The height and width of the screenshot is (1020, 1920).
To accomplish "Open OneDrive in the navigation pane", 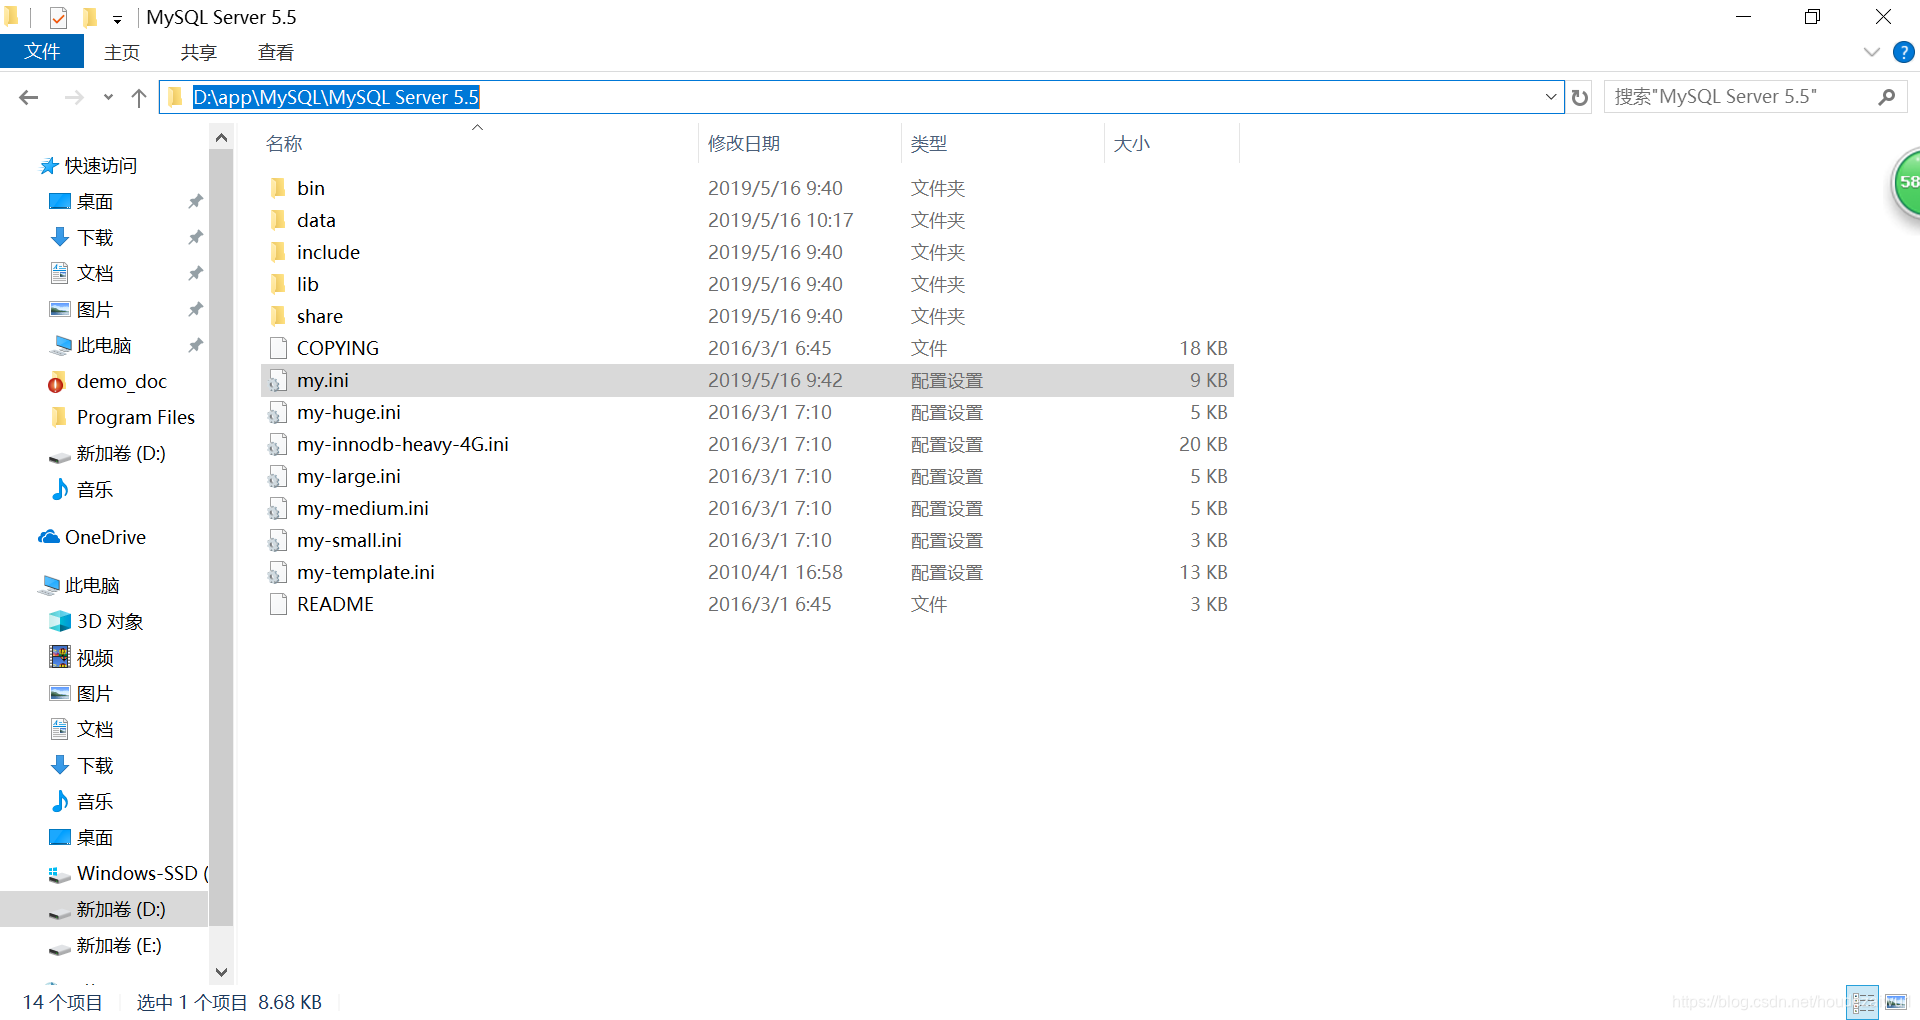I will point(104,538).
